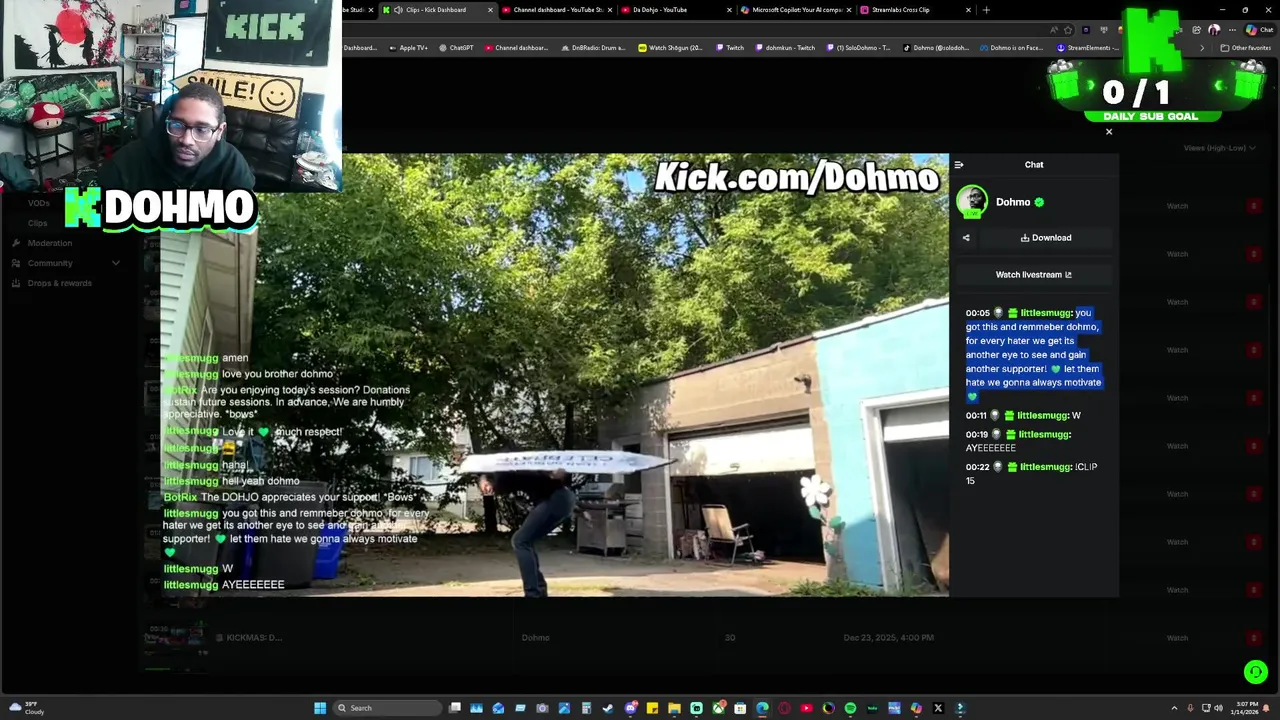
Task: Switch to the Microsoft Copilot tab
Action: pyautogui.click(x=797, y=10)
